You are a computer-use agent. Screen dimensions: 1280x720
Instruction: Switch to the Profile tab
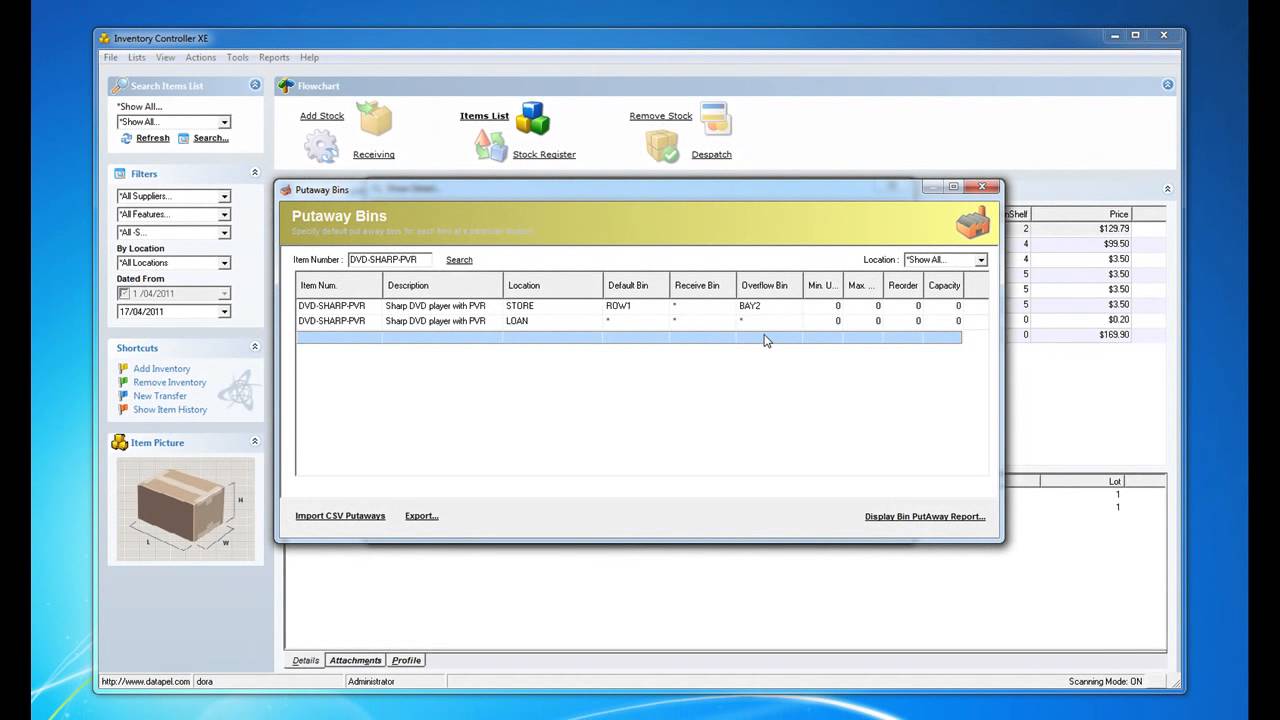point(406,660)
